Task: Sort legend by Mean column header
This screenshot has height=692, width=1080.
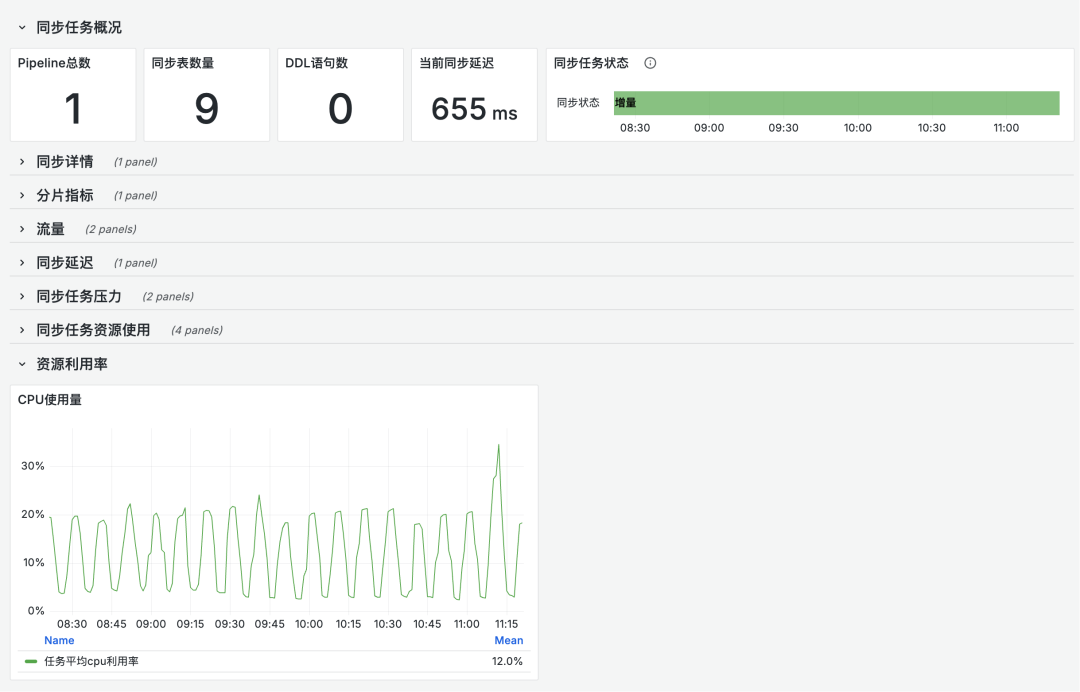Action: point(508,640)
